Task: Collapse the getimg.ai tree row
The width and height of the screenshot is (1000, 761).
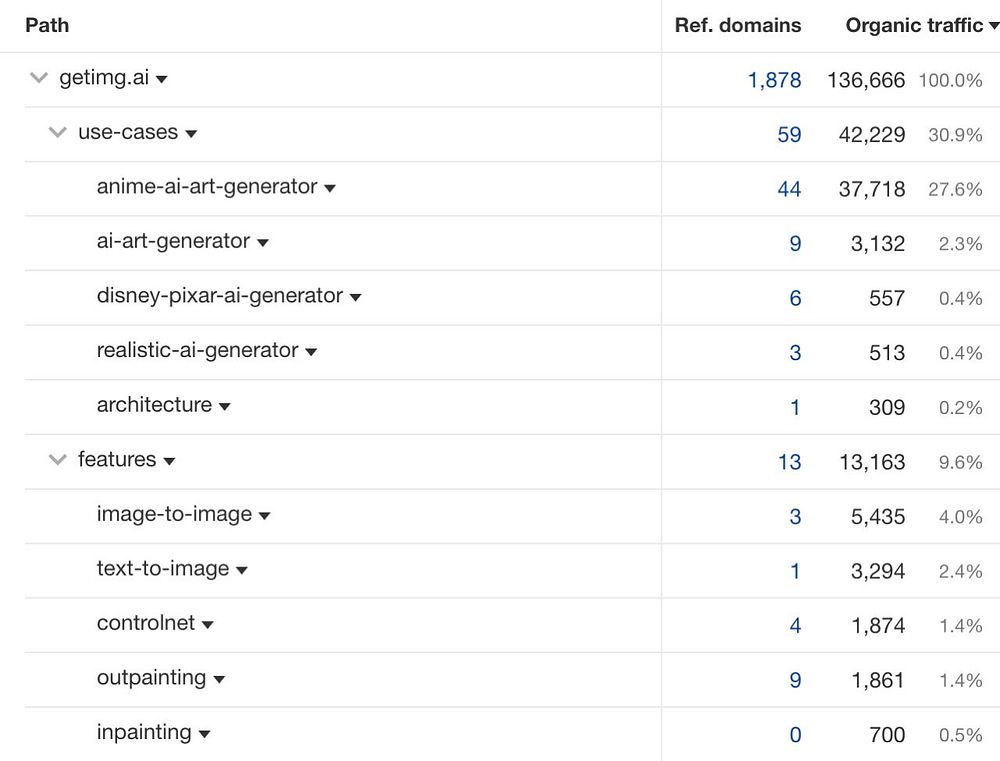Action: pos(39,78)
